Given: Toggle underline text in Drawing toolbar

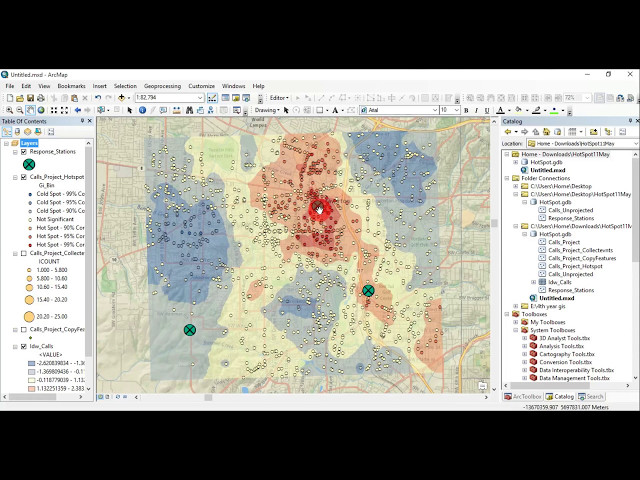Looking at the screenshot, I should point(487,111).
